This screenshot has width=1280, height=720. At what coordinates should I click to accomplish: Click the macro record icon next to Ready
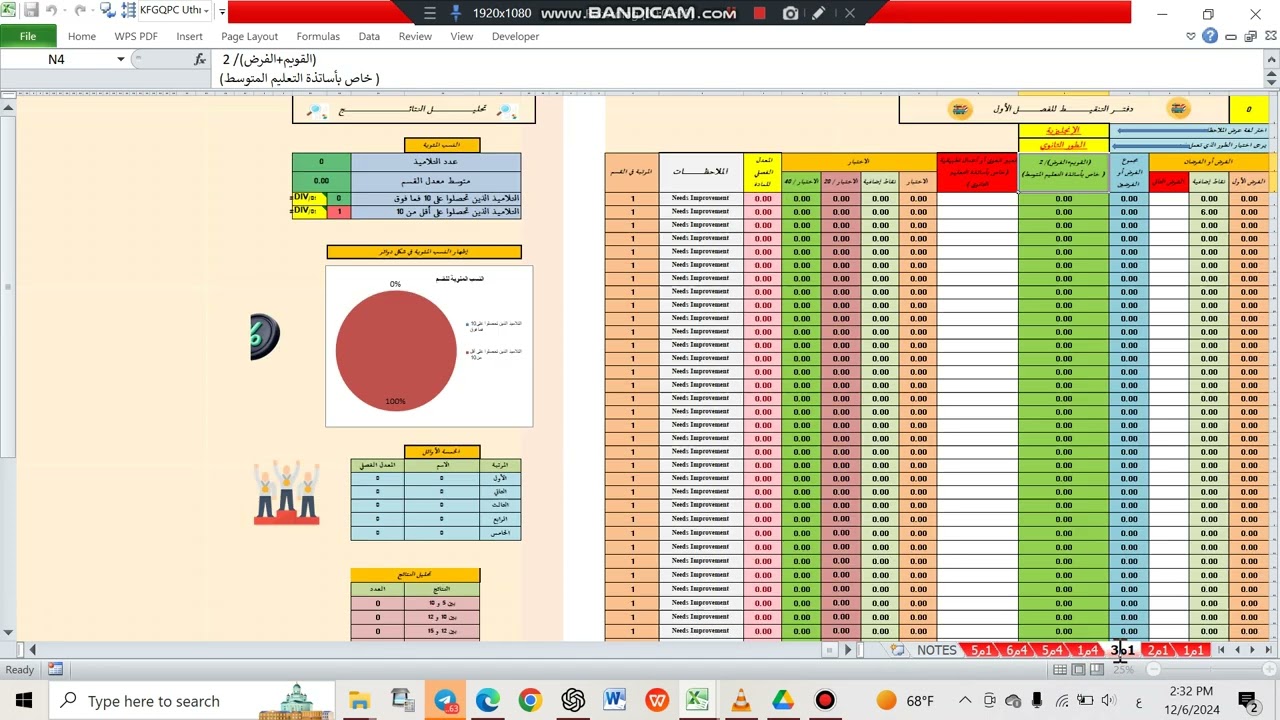[x=55, y=670]
